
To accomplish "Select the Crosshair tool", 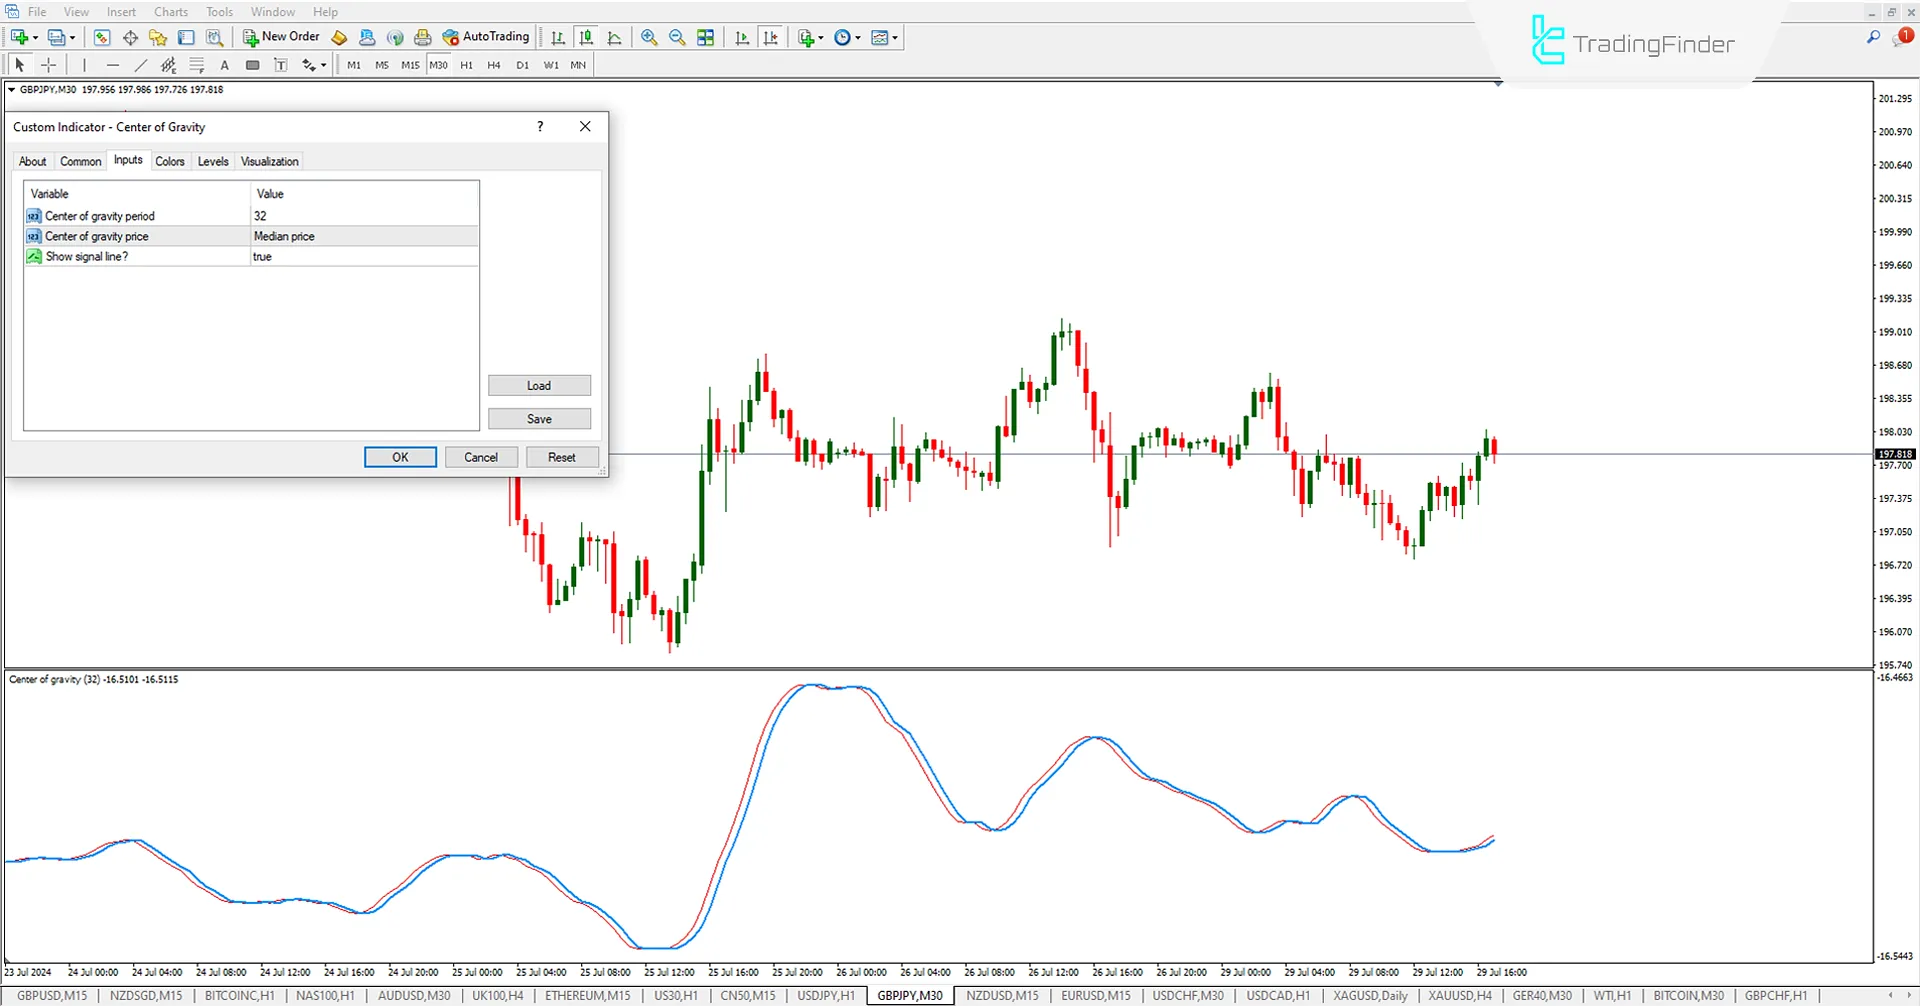I will tap(48, 64).
